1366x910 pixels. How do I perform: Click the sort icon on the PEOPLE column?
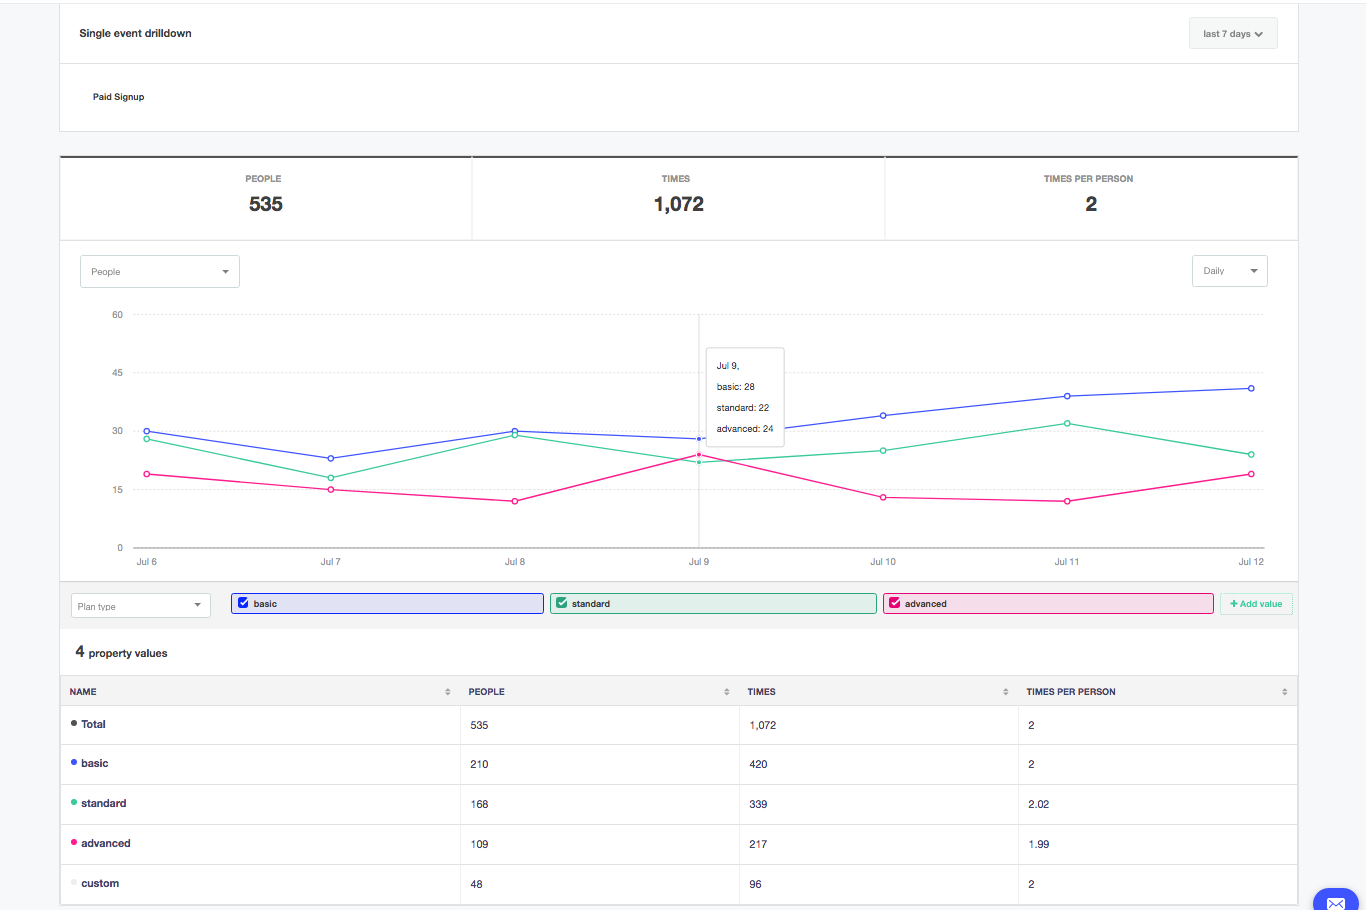(726, 691)
